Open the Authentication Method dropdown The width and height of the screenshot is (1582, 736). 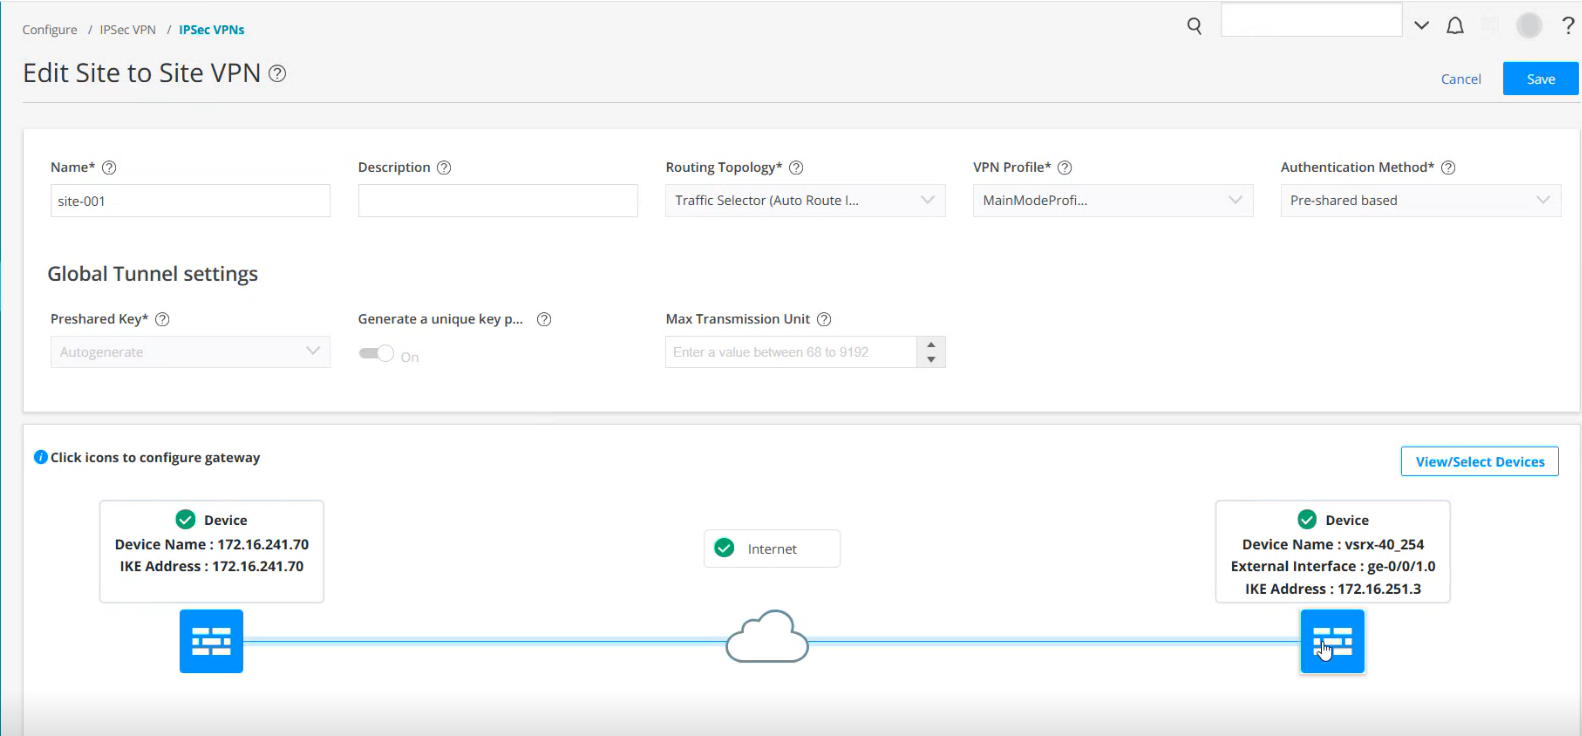click(1421, 201)
